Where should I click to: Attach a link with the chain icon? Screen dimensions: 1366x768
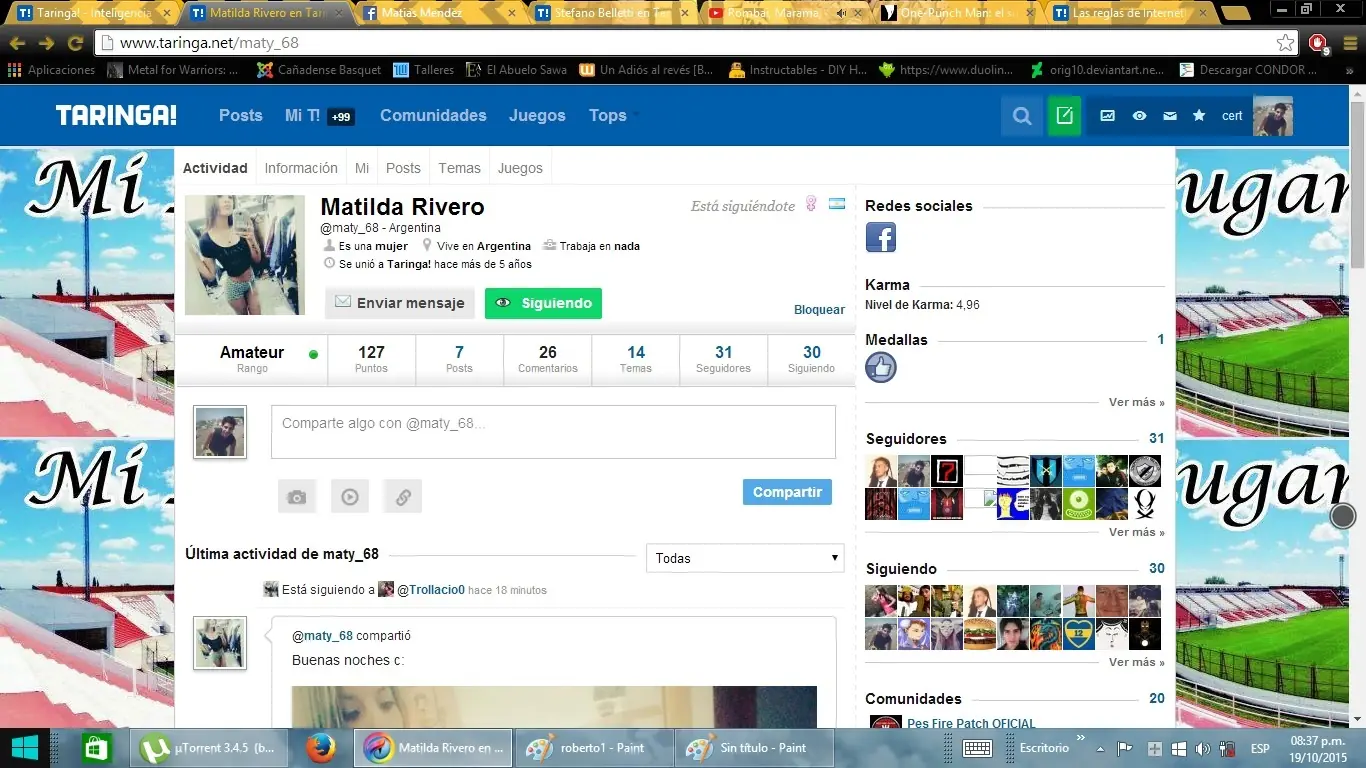tap(403, 496)
